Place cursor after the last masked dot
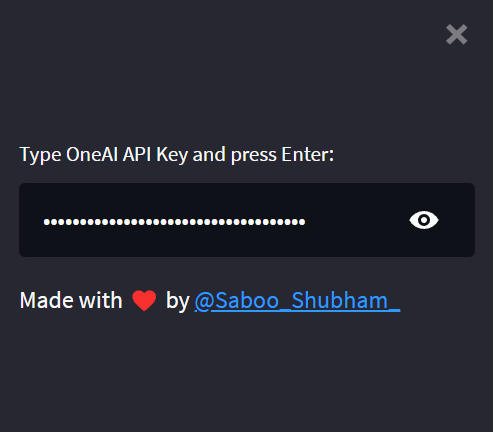493x432 pixels. click(x=306, y=222)
